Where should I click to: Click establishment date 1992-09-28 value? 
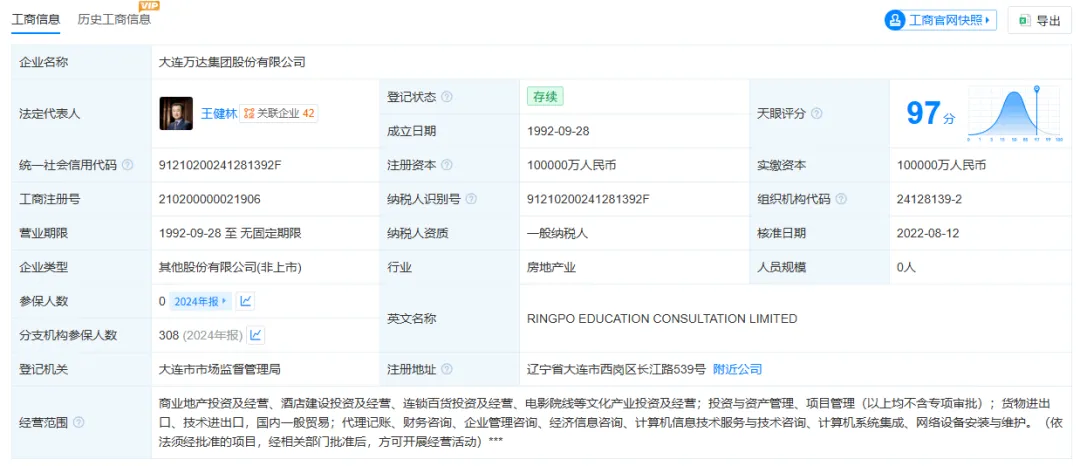558,131
